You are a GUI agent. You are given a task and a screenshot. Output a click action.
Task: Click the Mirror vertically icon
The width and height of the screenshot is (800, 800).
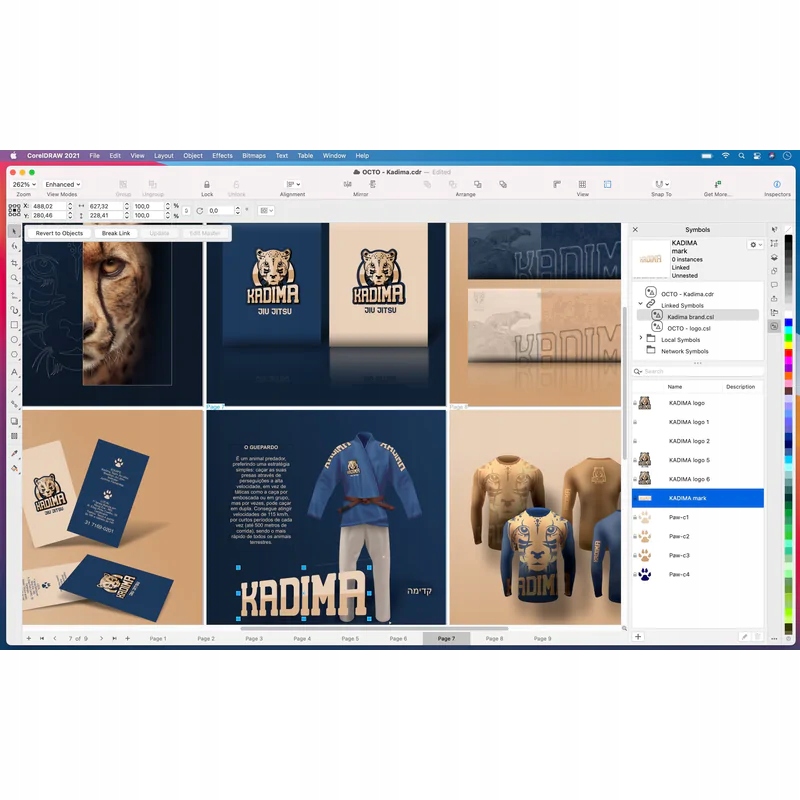coord(372,184)
